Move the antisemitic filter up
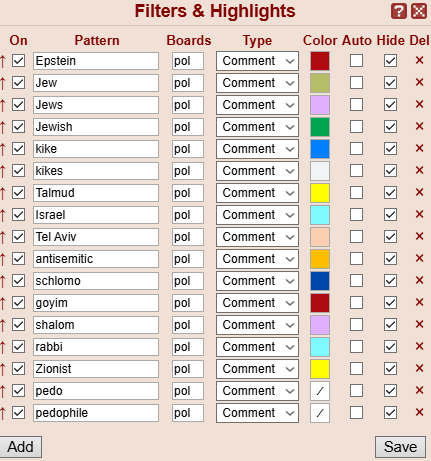Viewport: 431px width, 461px height. [x=3, y=259]
